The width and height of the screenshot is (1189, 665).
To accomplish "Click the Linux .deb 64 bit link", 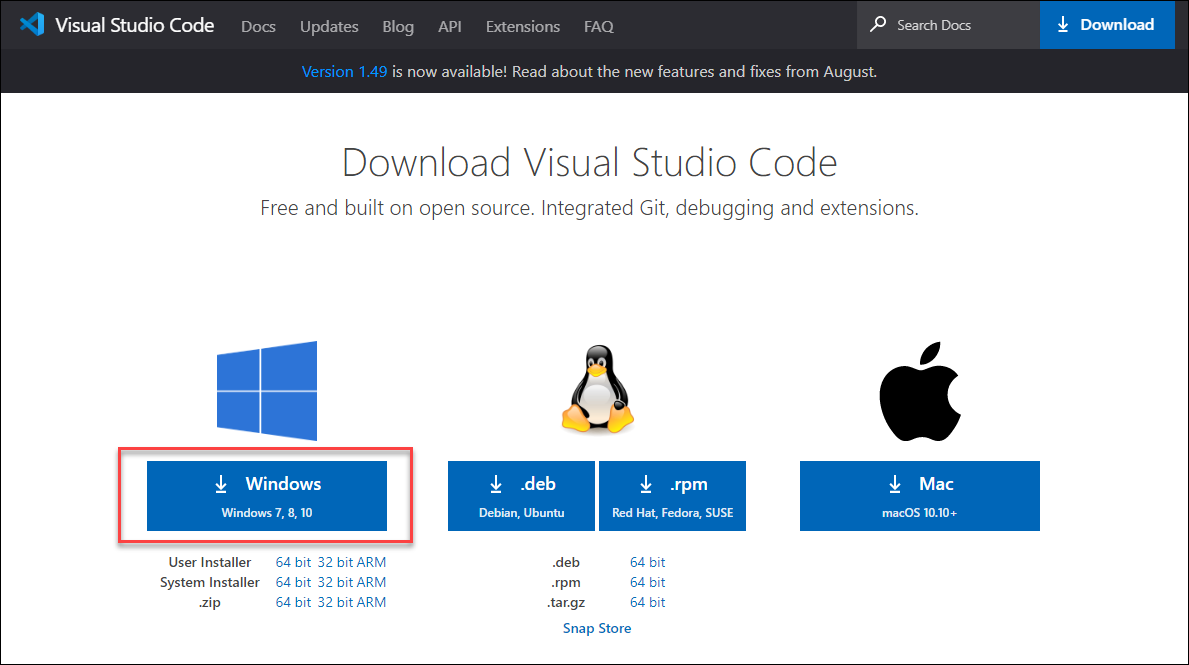I will coord(648,562).
